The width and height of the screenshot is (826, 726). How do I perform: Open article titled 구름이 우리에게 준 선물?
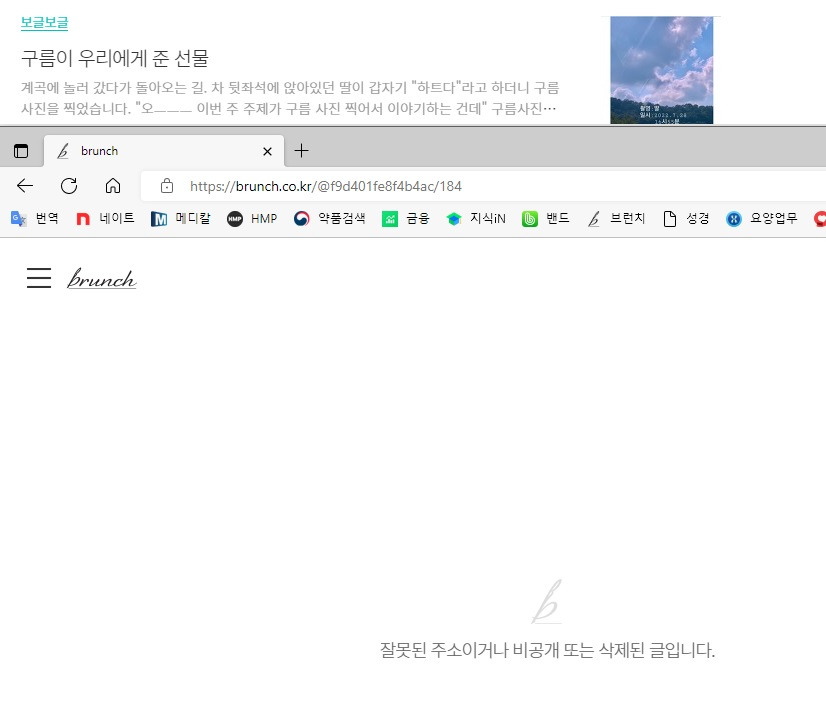[x=115, y=58]
